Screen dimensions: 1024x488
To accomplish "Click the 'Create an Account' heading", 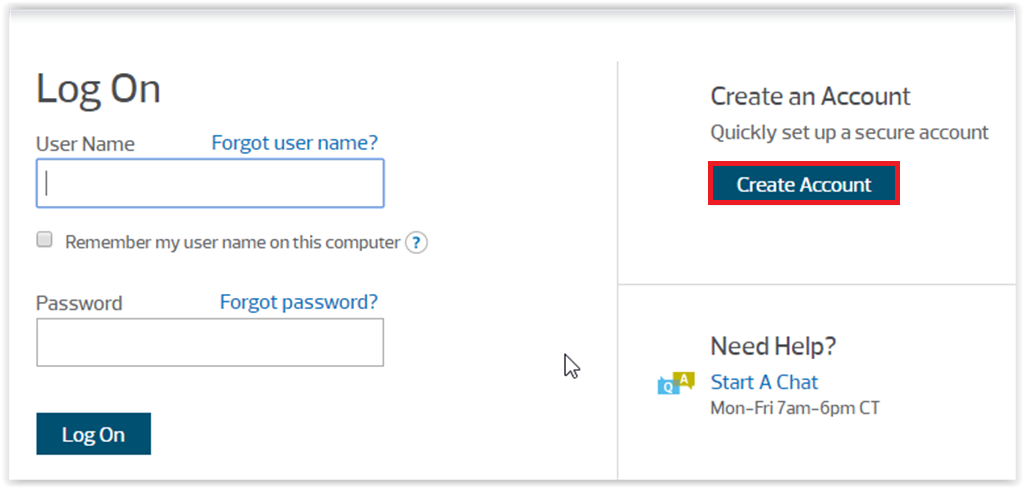I will (x=810, y=97).
